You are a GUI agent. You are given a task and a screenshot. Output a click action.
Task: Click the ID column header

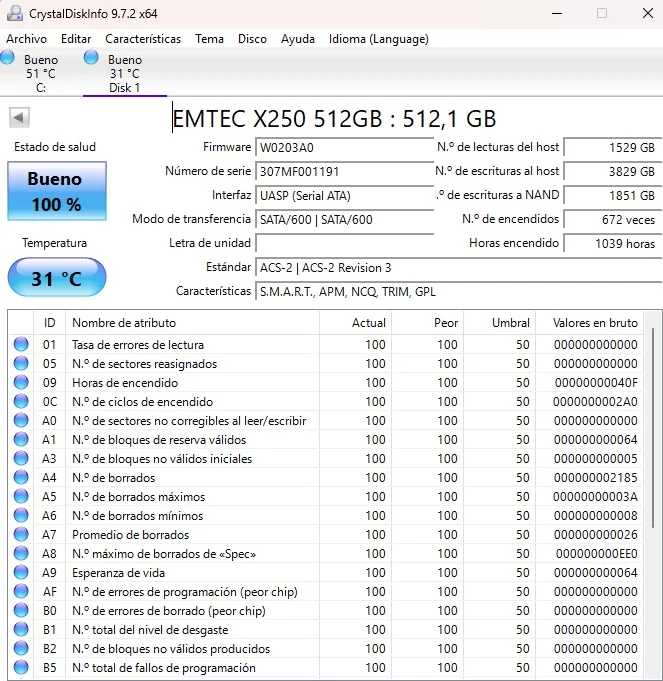(49, 323)
